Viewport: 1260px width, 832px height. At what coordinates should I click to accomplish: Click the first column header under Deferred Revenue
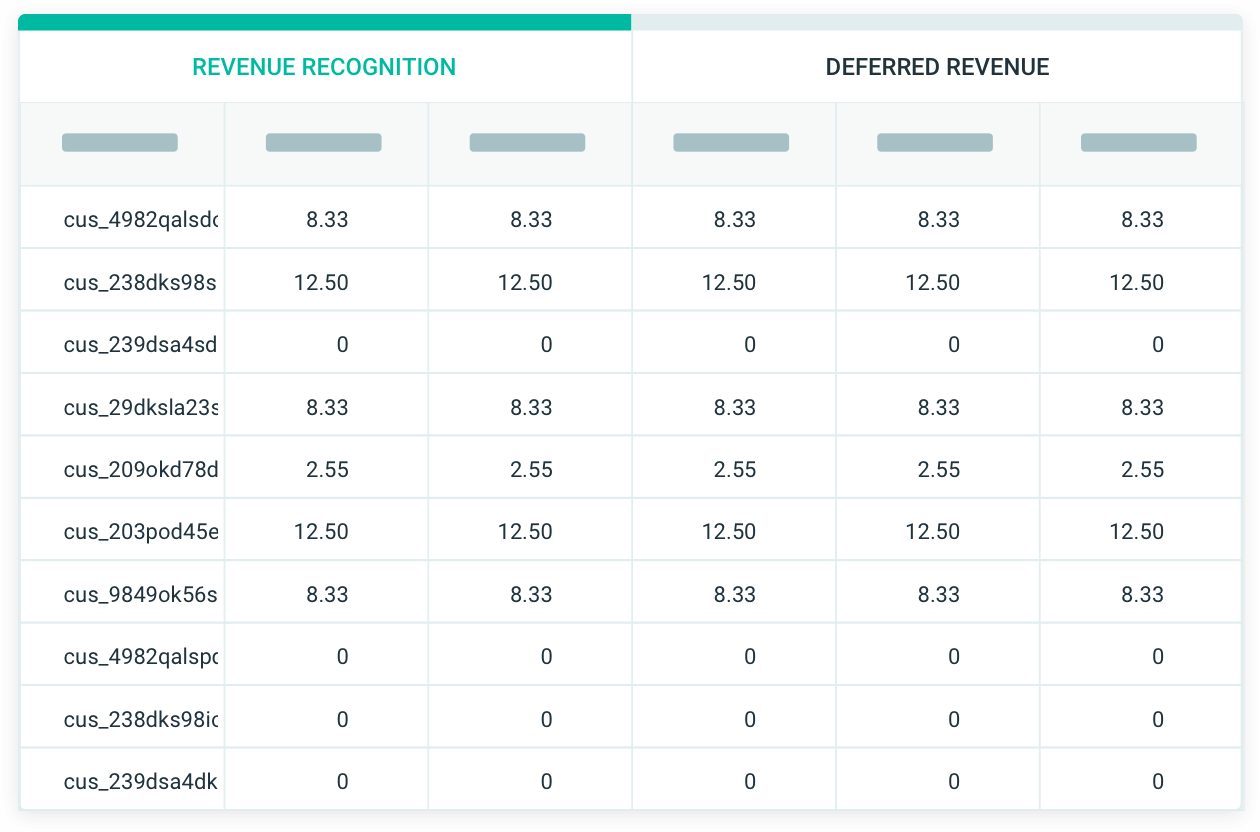731,142
